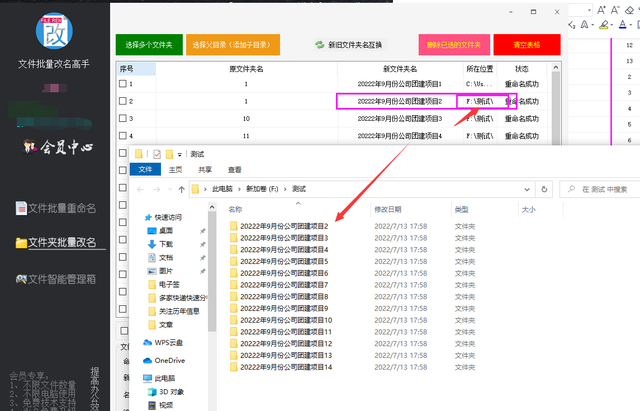Open OneDrive in navigation pane
Image resolution: width=640 pixels, height=411 pixels.
click(164, 360)
